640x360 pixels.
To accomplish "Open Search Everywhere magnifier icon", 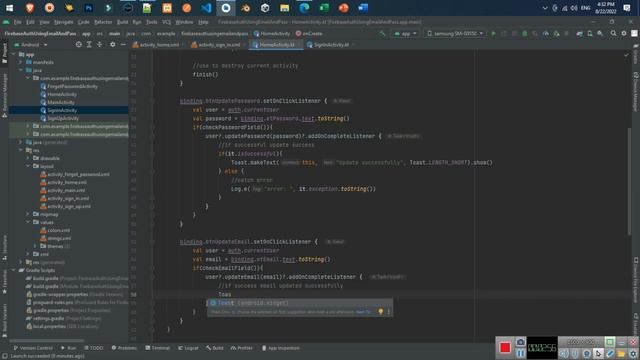I will [613, 33].
